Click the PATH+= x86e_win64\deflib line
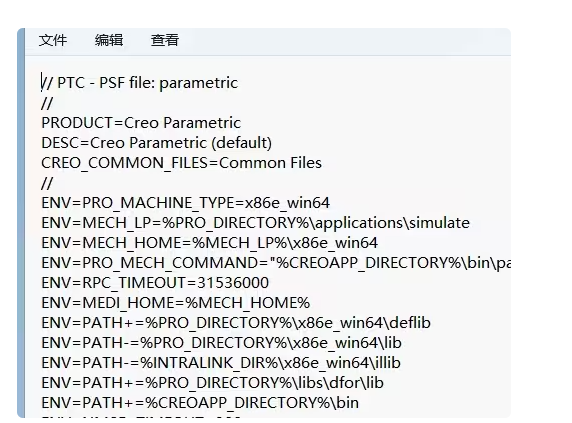This screenshot has height=423, width=572. 236,323
